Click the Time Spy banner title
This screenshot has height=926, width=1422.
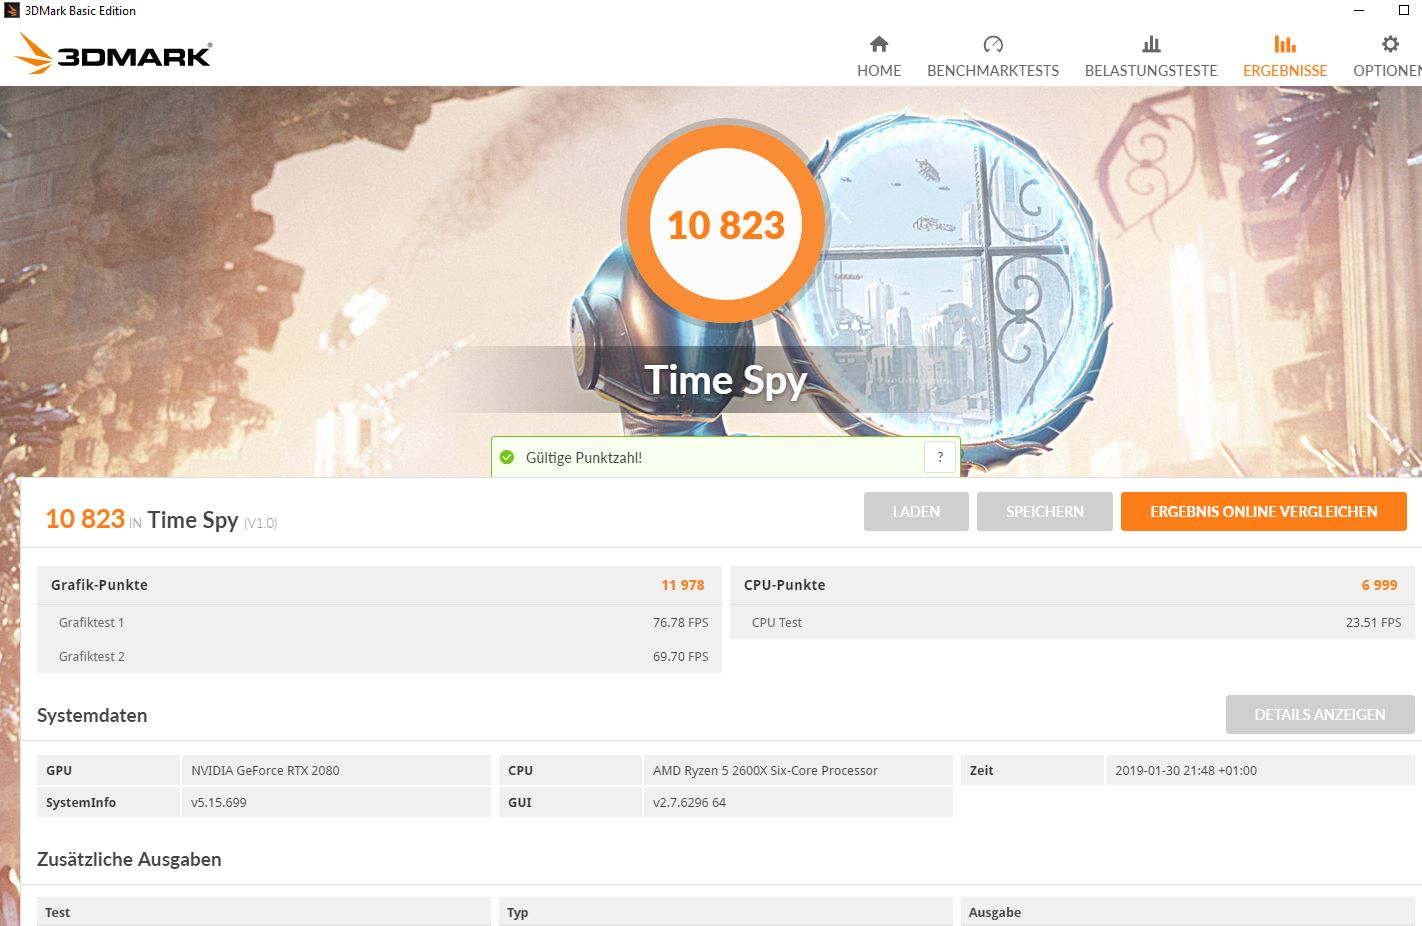click(725, 380)
